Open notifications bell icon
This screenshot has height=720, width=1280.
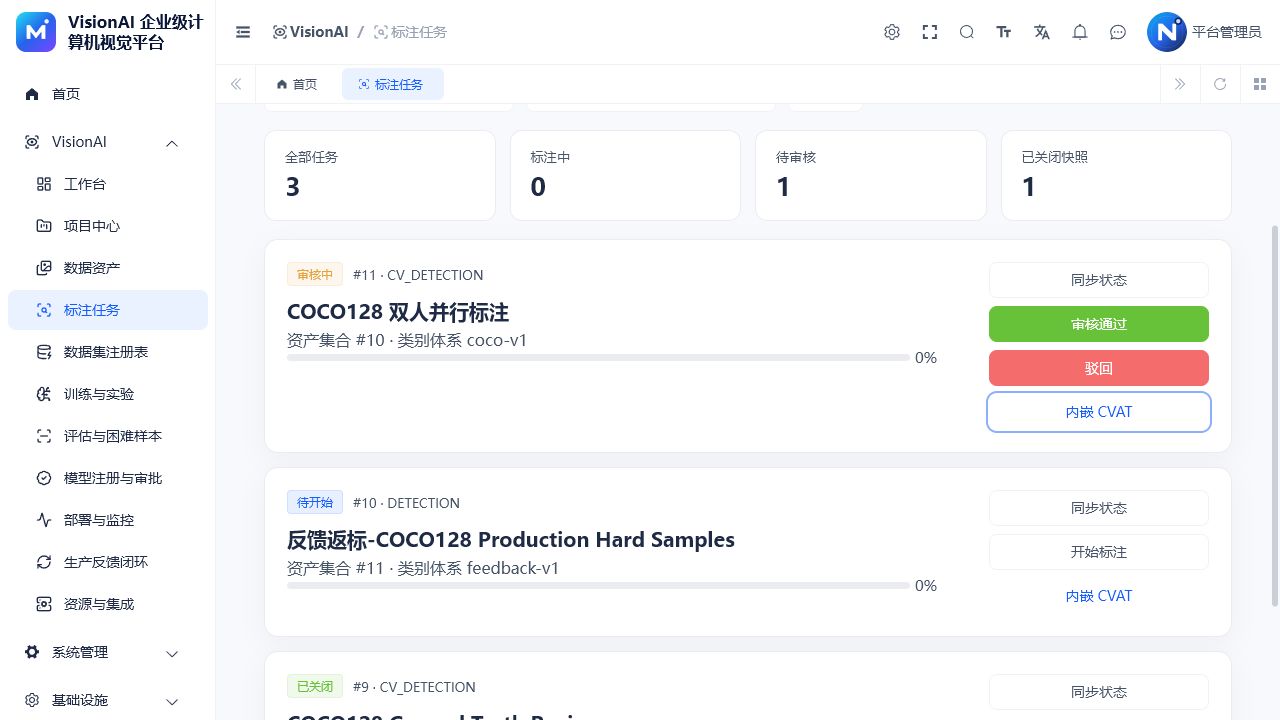coord(1080,32)
